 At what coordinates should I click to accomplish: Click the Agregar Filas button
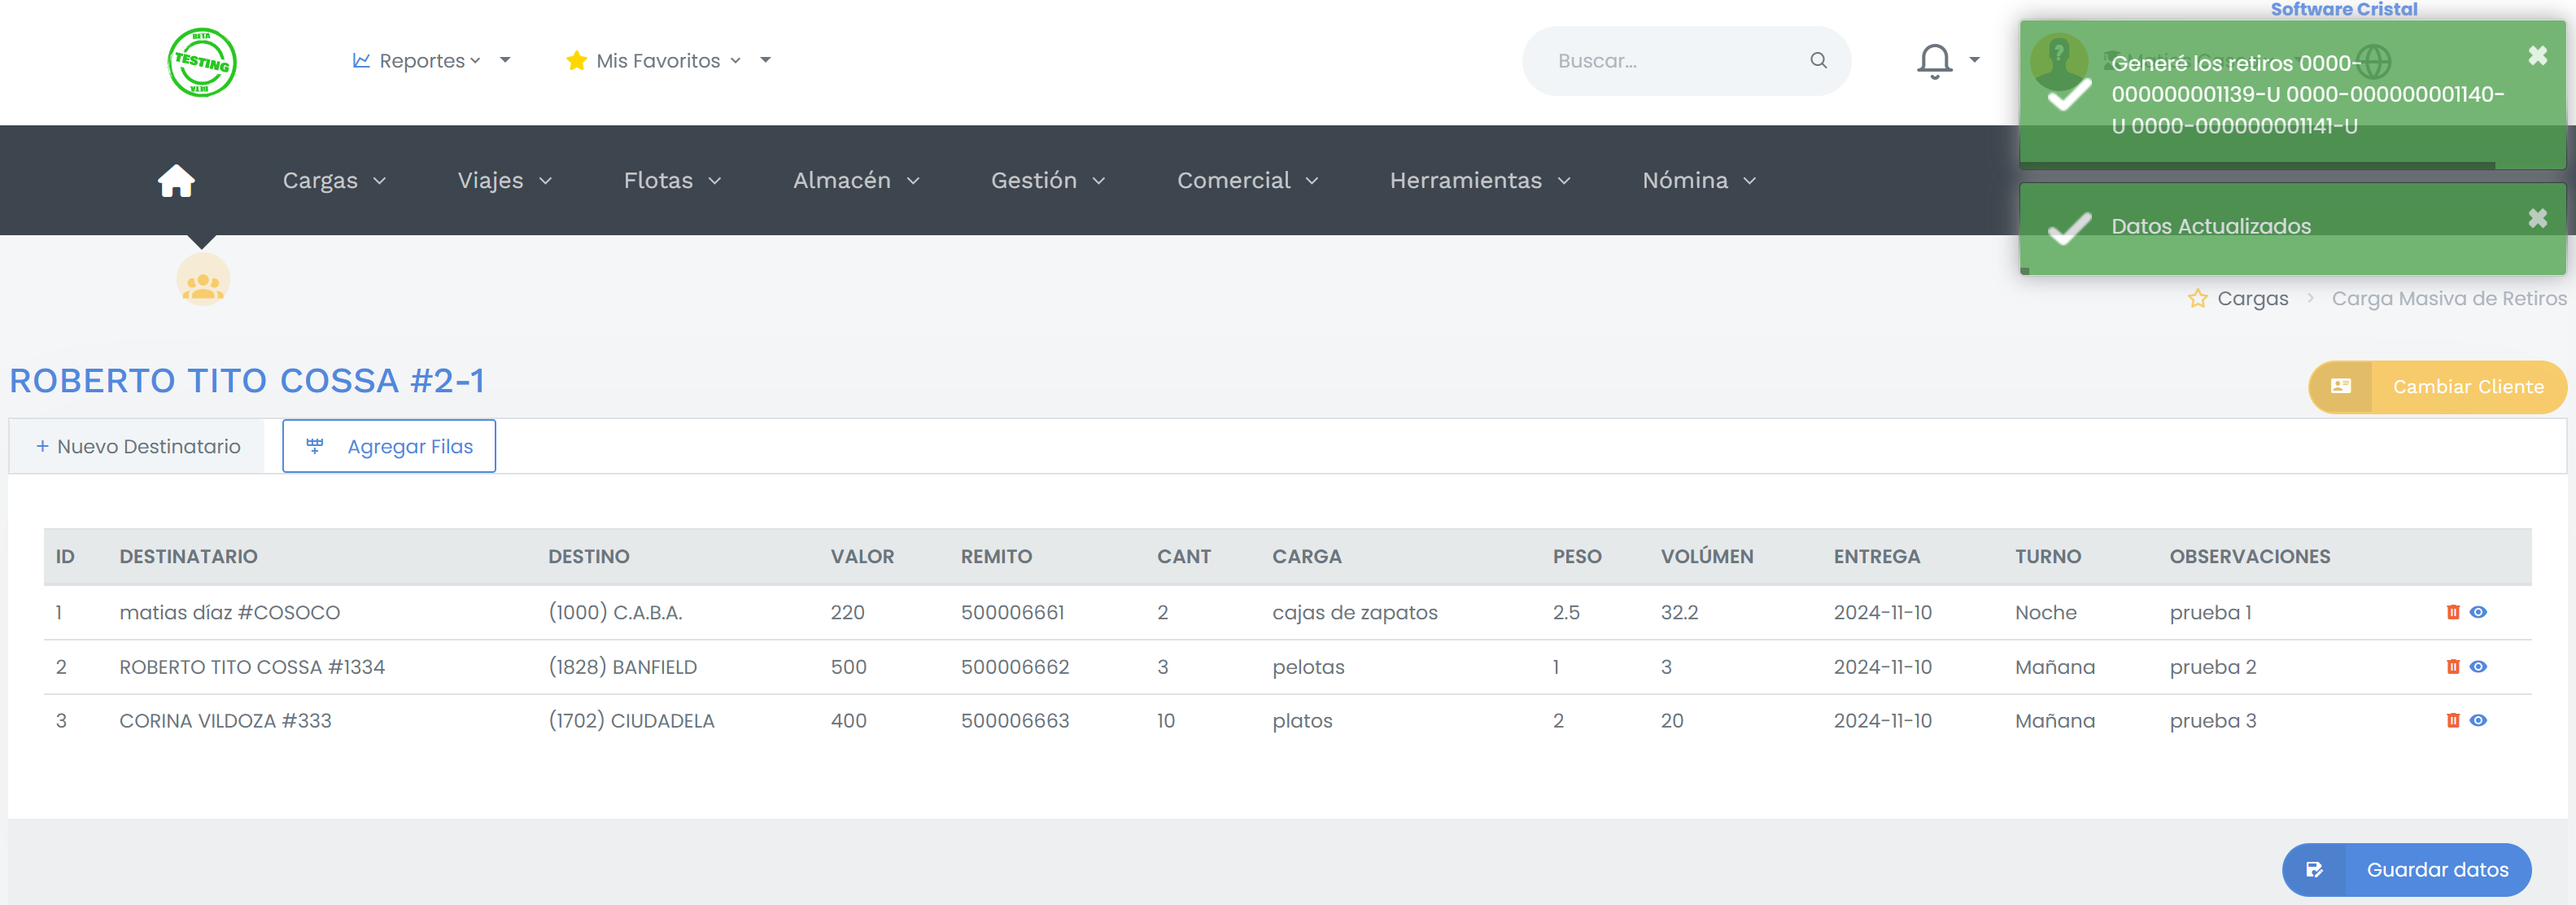click(x=389, y=446)
